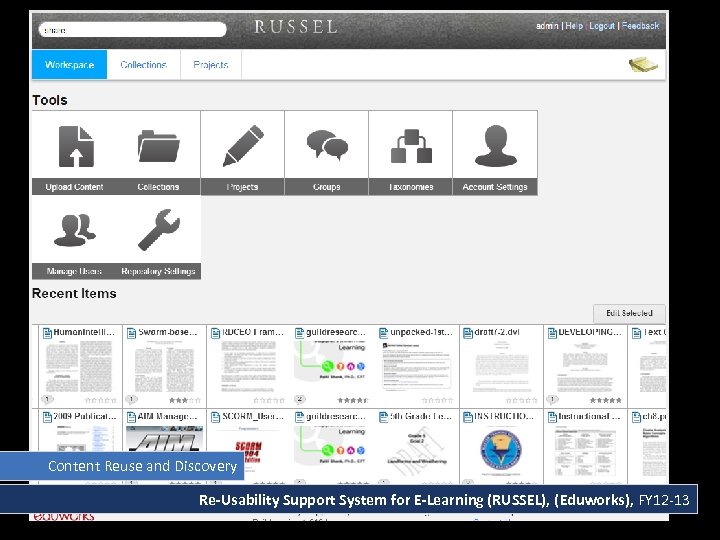
Task: Click the document icon beside ch8.p…
Action: click(636, 417)
